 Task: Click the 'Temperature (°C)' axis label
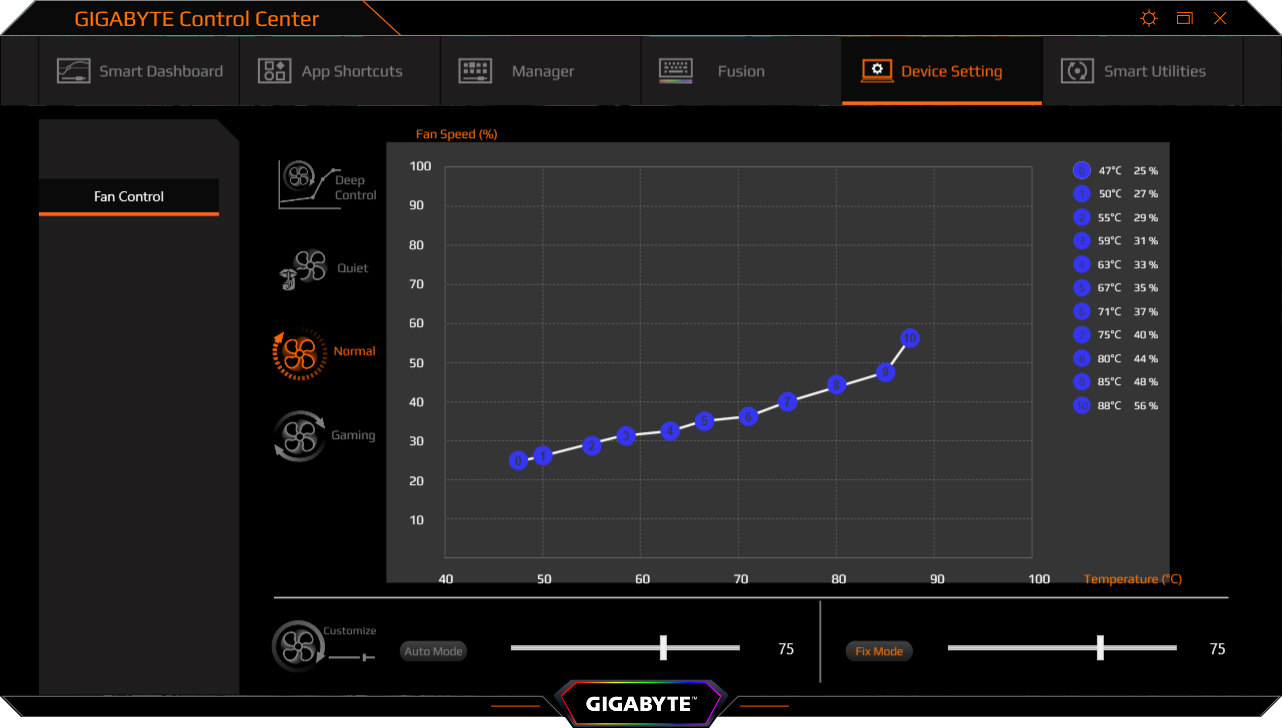[1133, 579]
